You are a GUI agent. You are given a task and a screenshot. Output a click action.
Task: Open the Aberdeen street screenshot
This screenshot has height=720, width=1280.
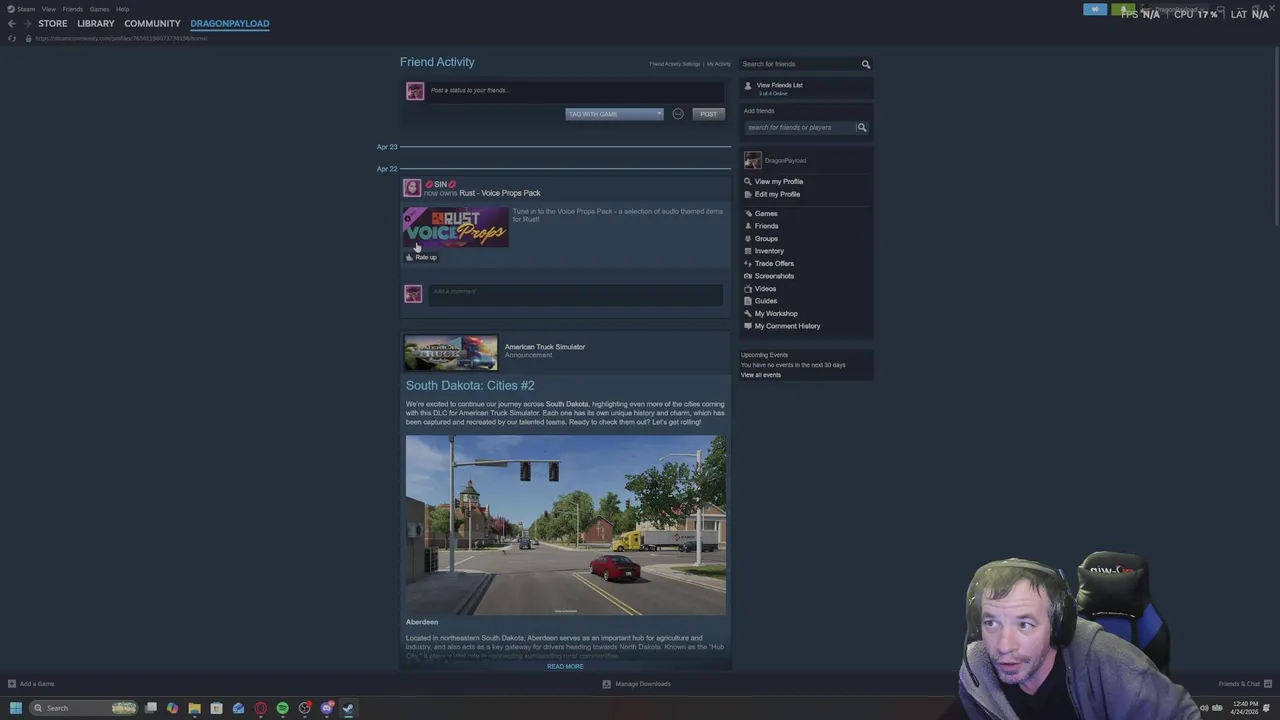coord(566,525)
